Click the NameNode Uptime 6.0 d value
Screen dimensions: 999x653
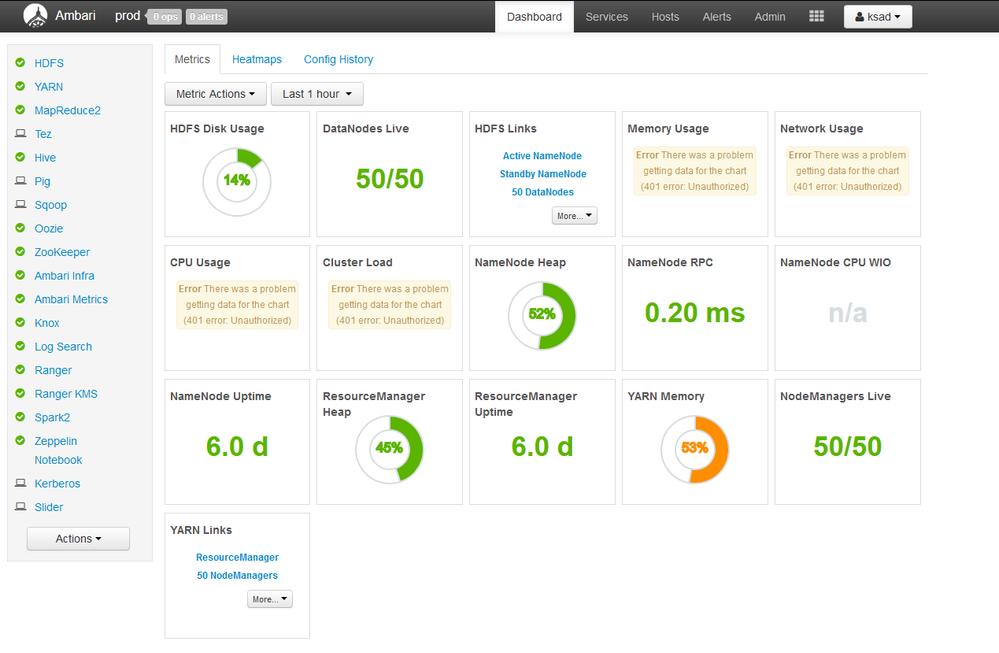[x=237, y=446]
